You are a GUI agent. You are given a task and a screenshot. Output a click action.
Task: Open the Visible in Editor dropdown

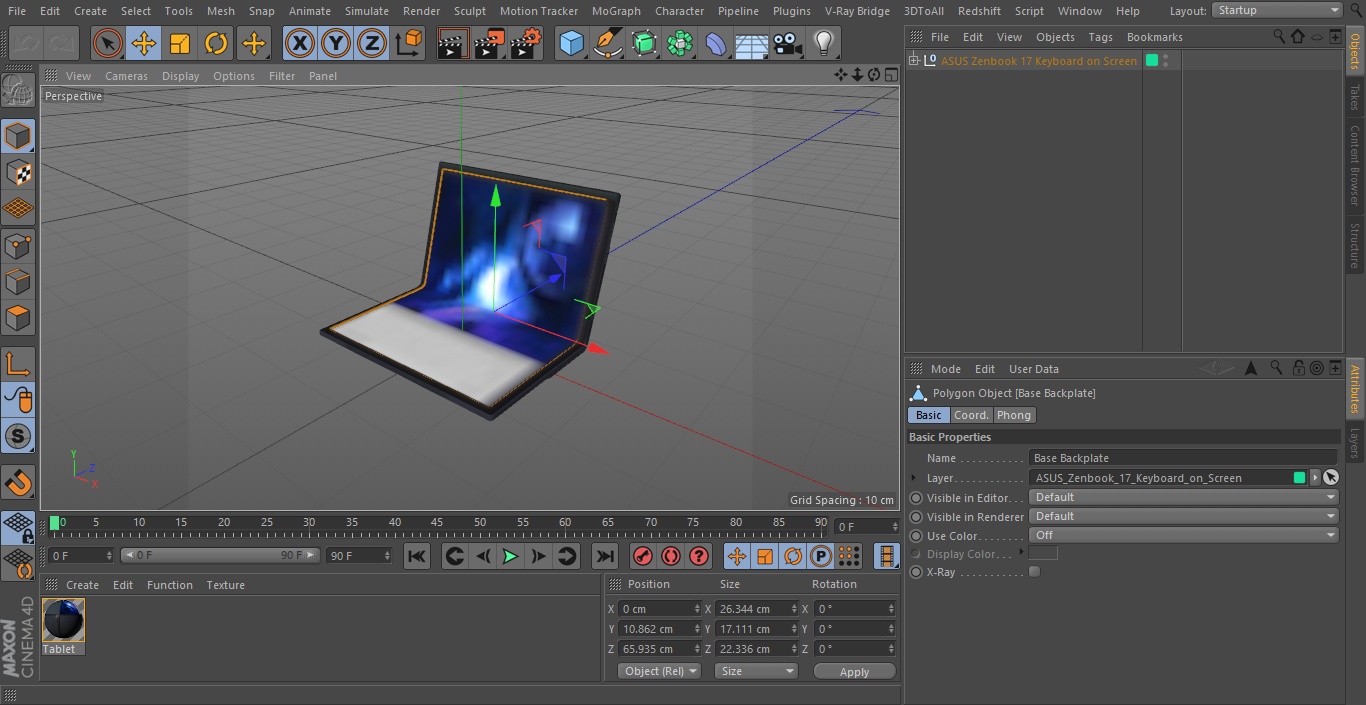[x=1184, y=497]
